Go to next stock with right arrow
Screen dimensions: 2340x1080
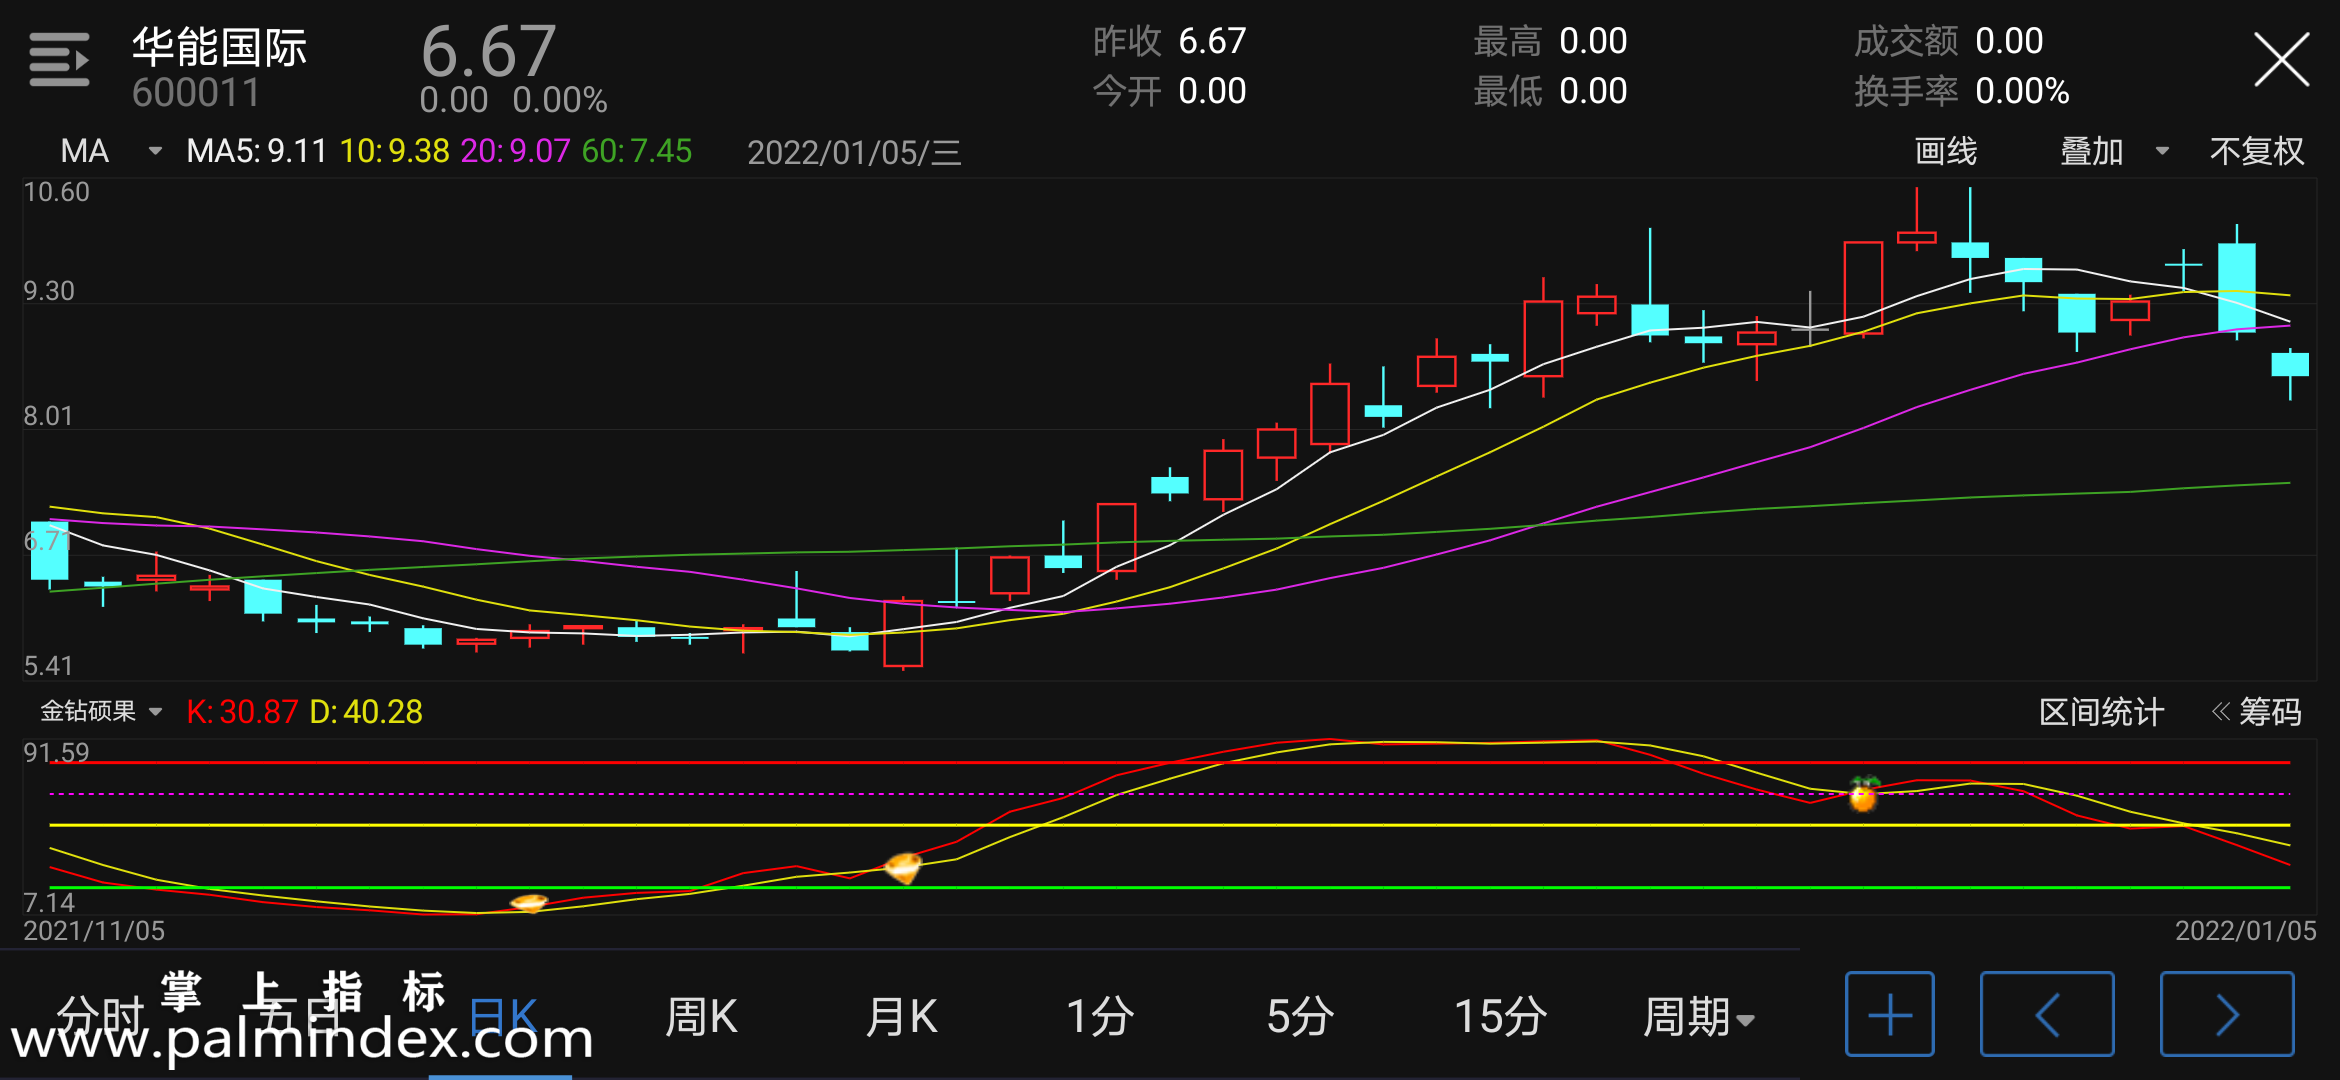pyautogui.click(x=2227, y=1014)
